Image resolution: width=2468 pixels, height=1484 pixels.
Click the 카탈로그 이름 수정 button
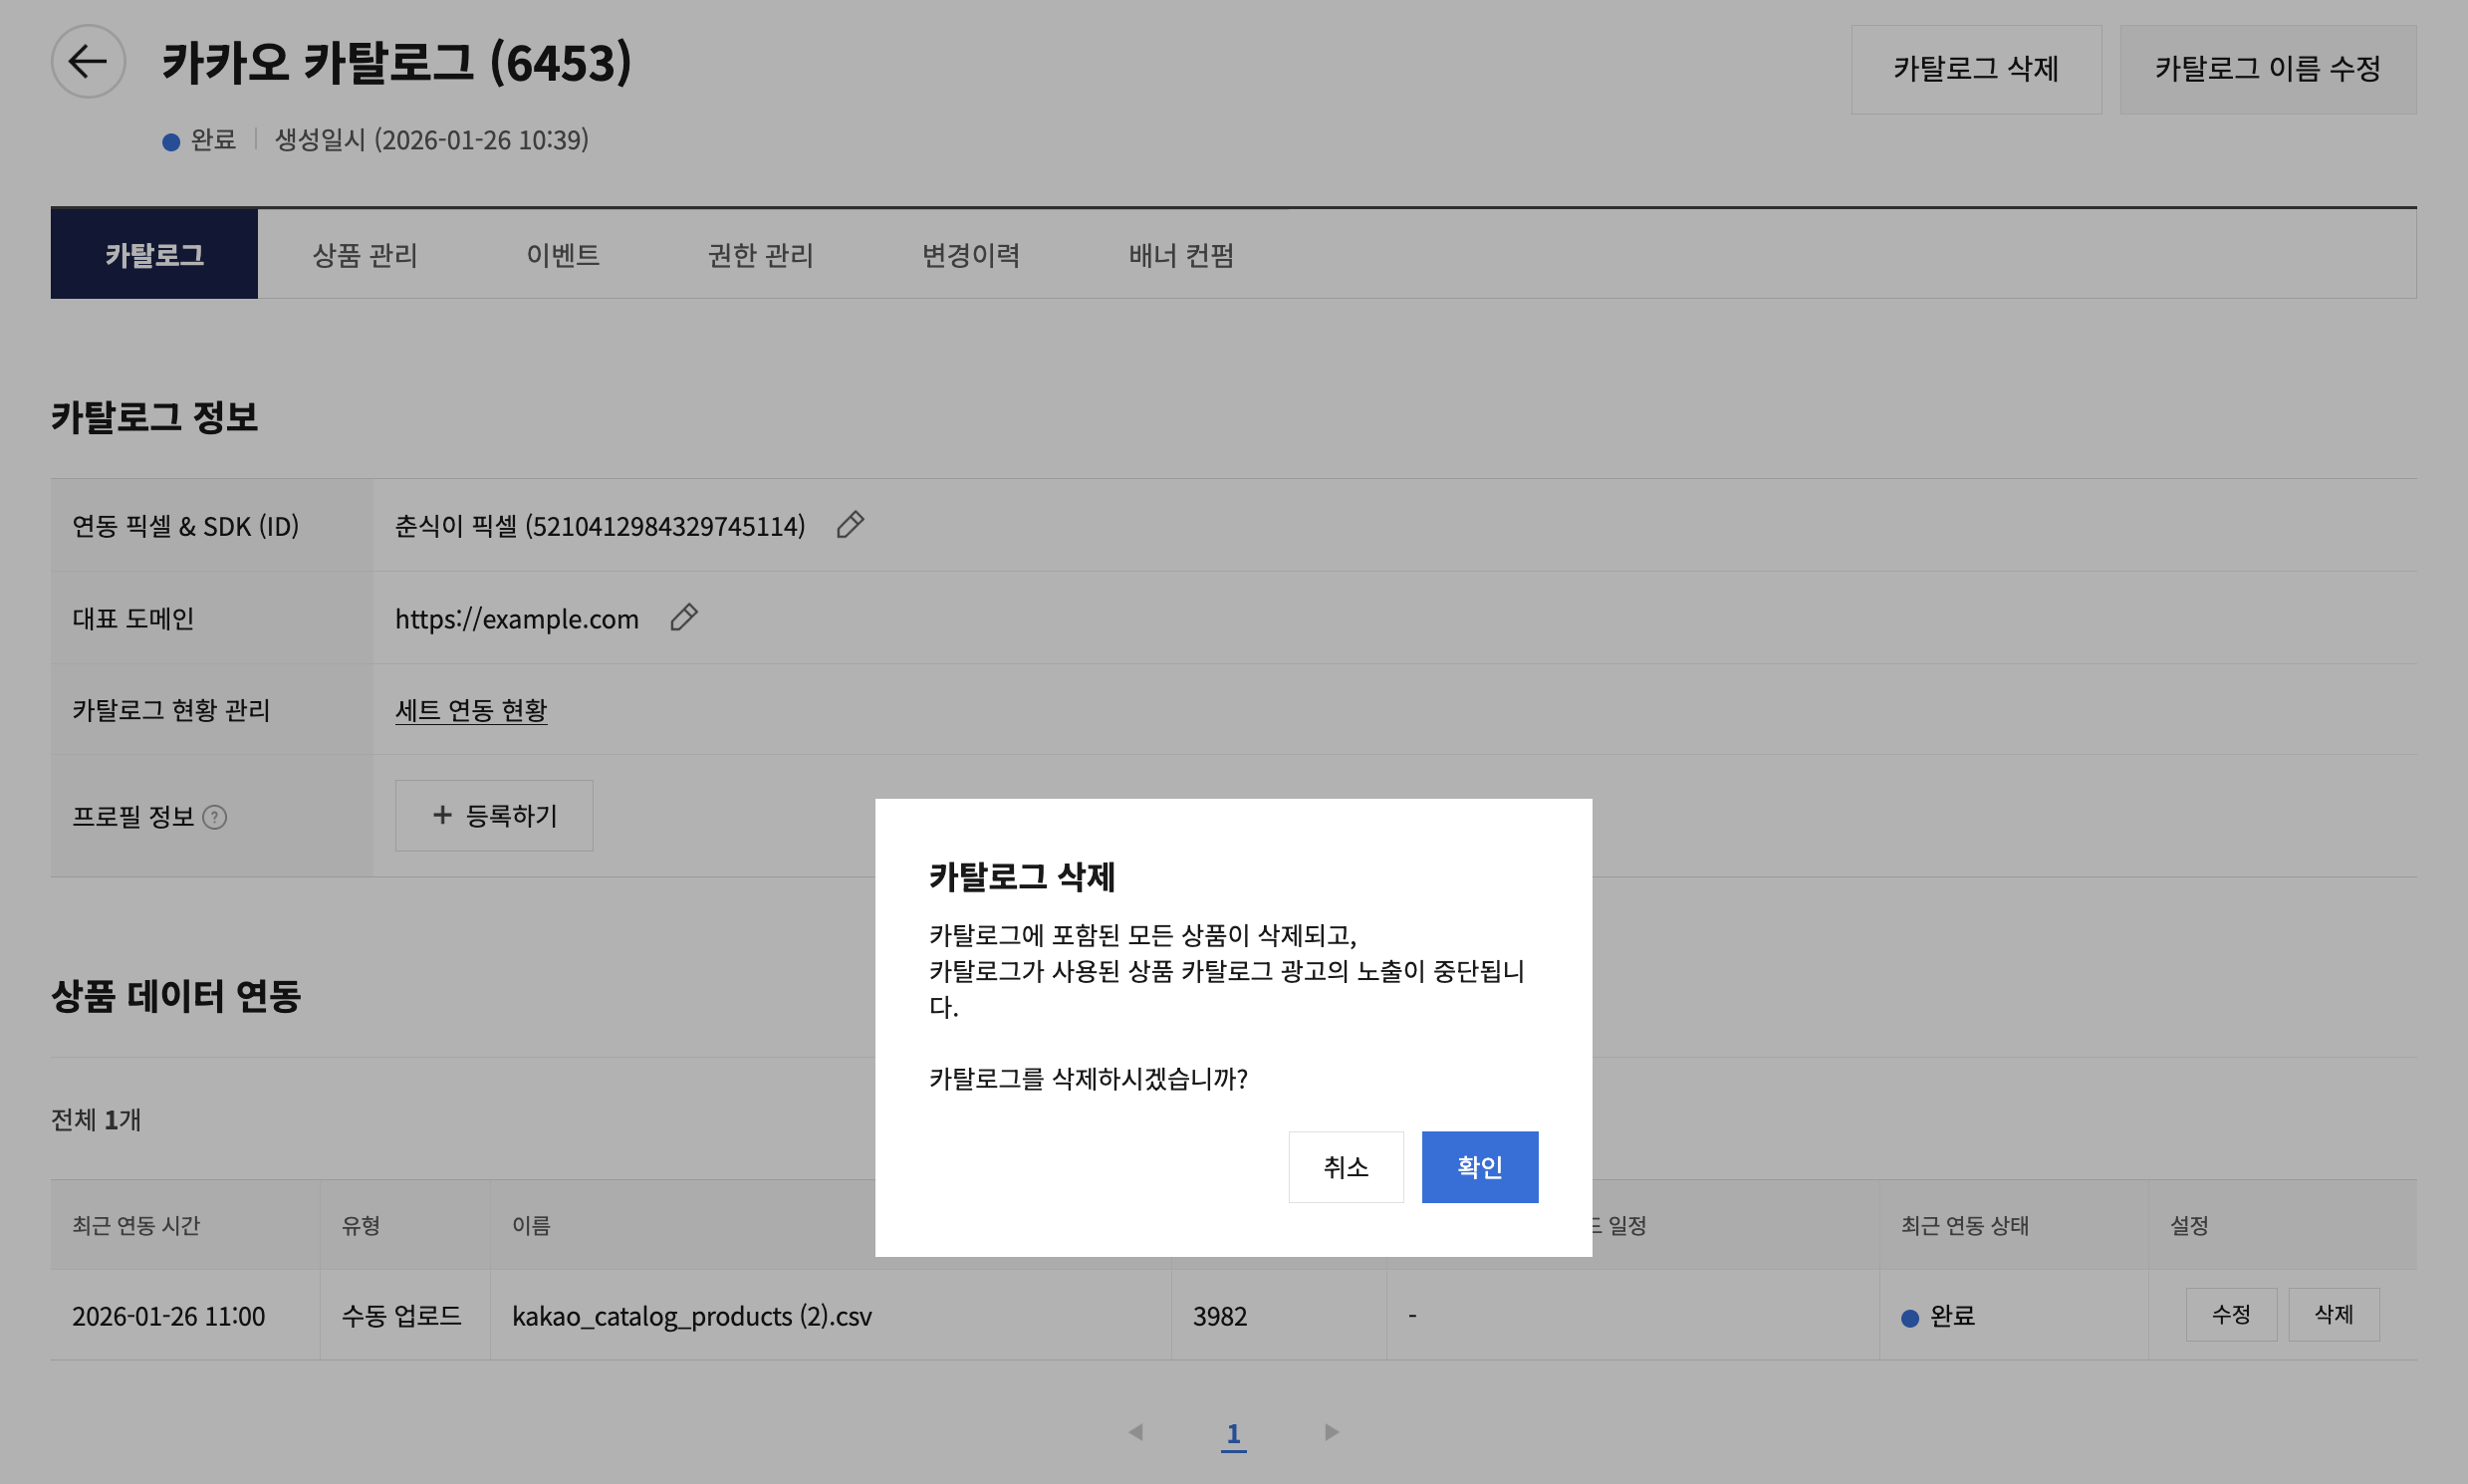click(x=2267, y=69)
